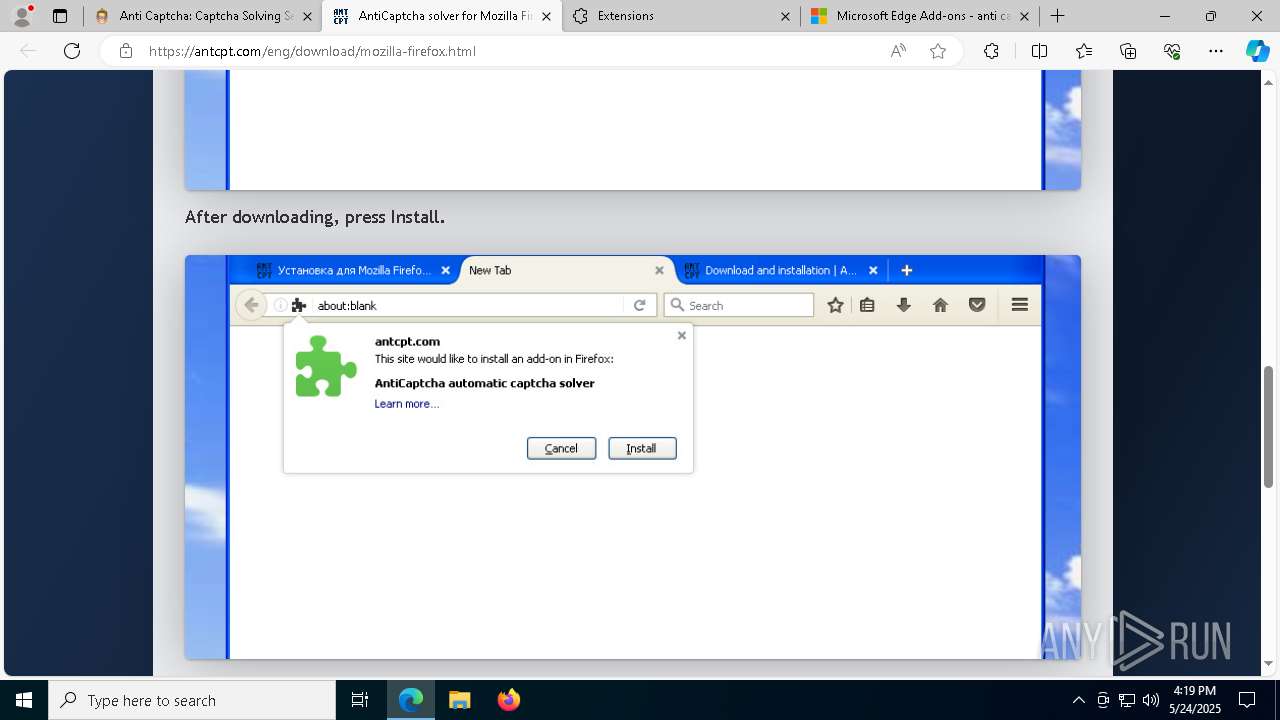This screenshot has width=1280, height=720.
Task: Click the Read aloud icon
Action: pyautogui.click(x=898, y=51)
